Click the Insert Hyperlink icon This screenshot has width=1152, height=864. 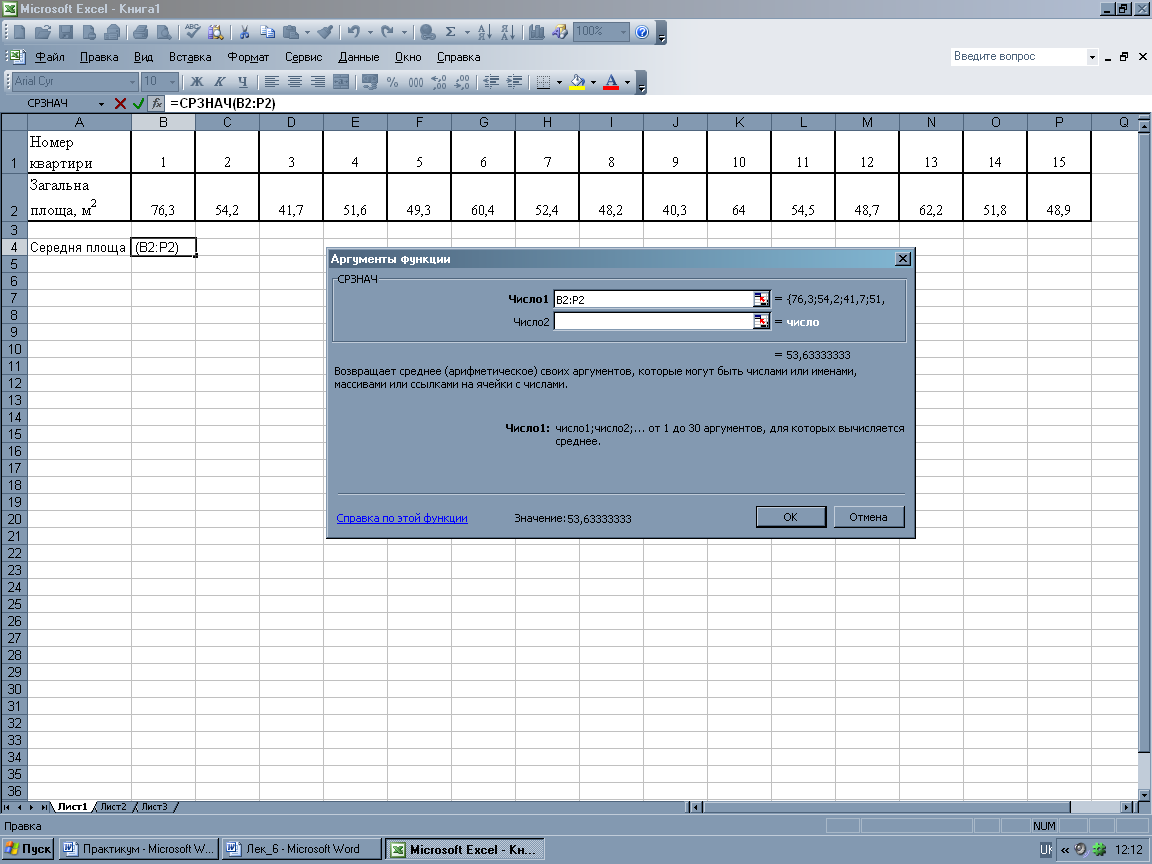pyautogui.click(x=427, y=32)
